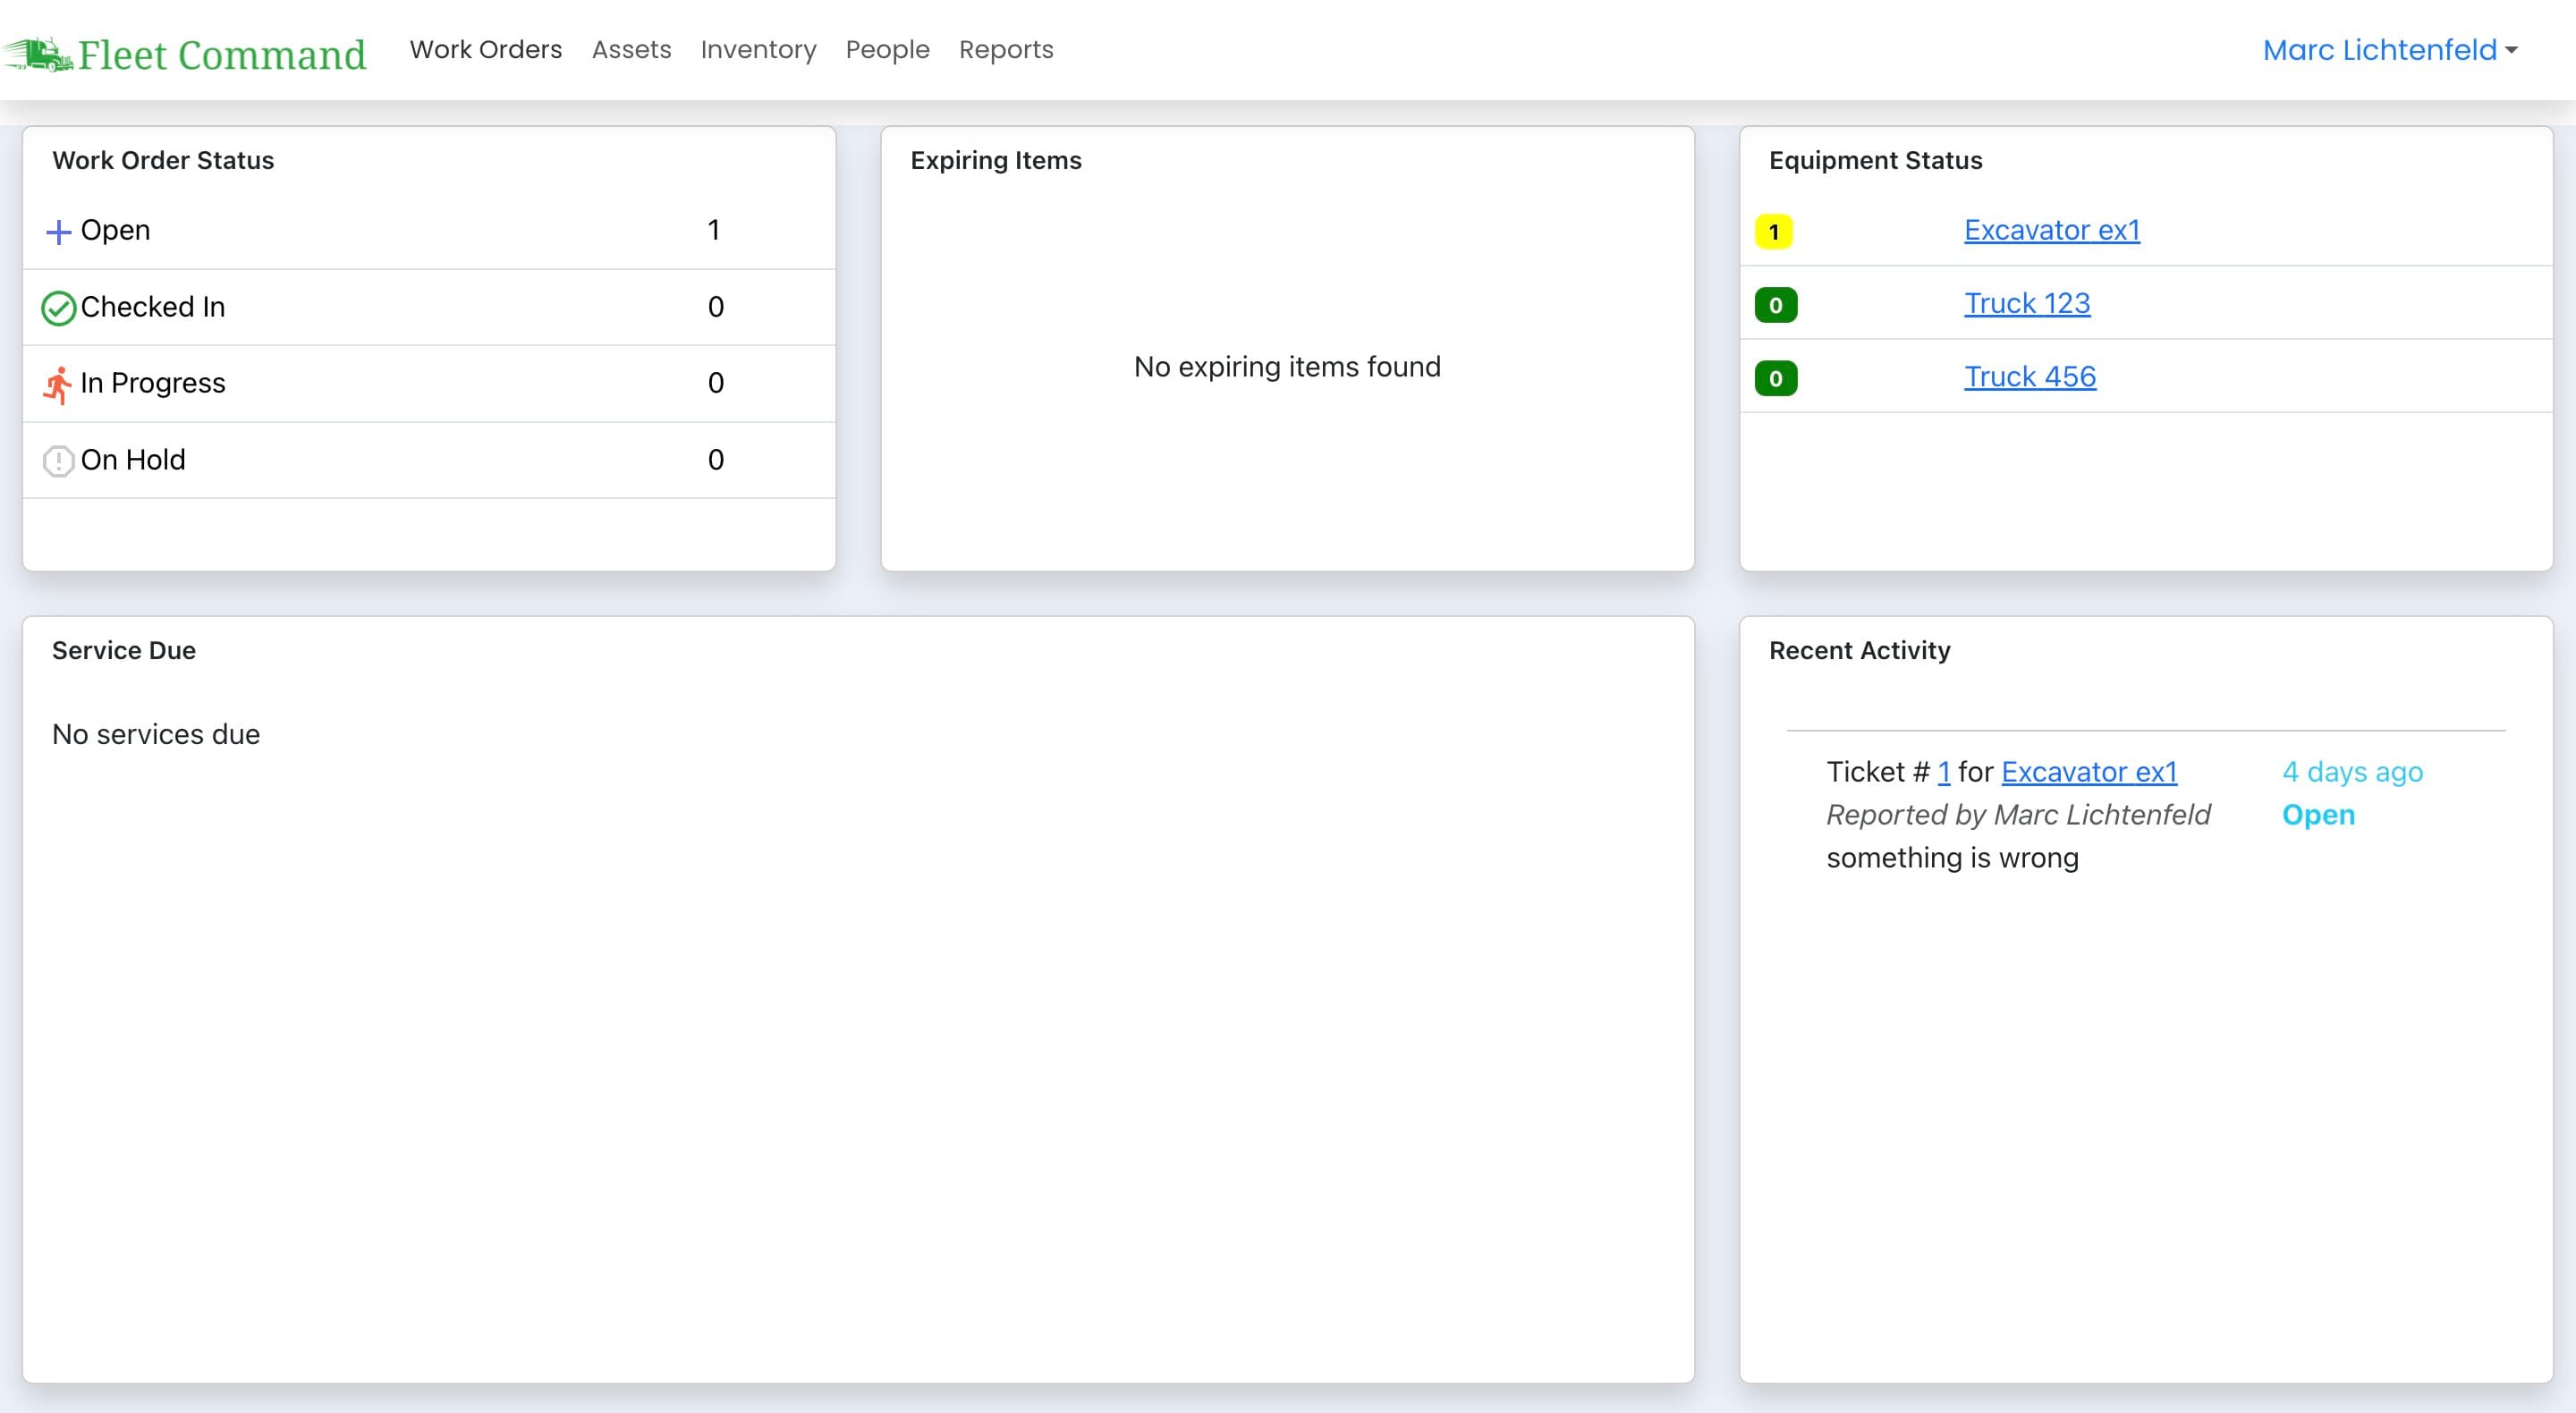Click the Work Order Status card title
Image resolution: width=2576 pixels, height=1413 pixels.
pos(163,161)
